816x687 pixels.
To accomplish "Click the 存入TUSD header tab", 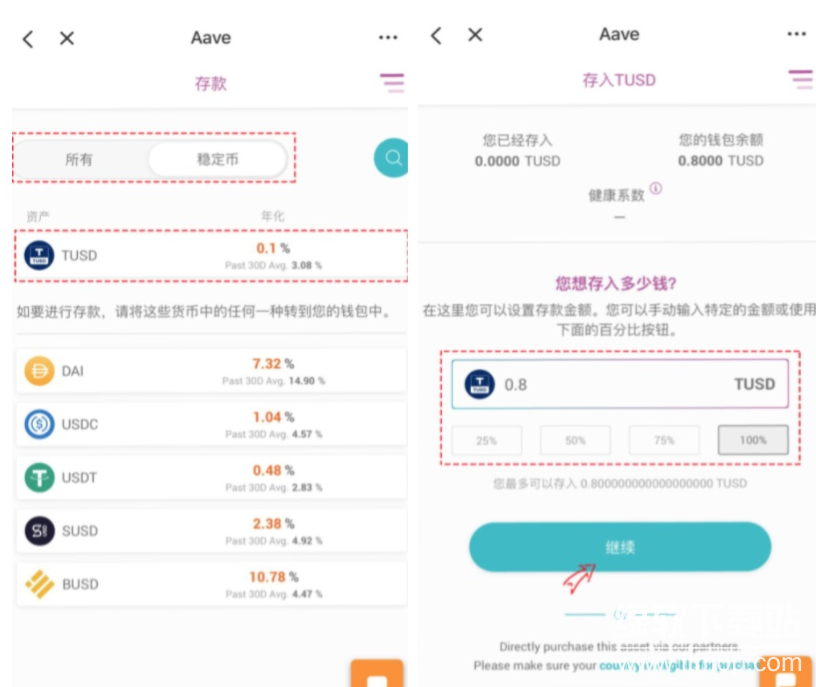I will coord(619,80).
